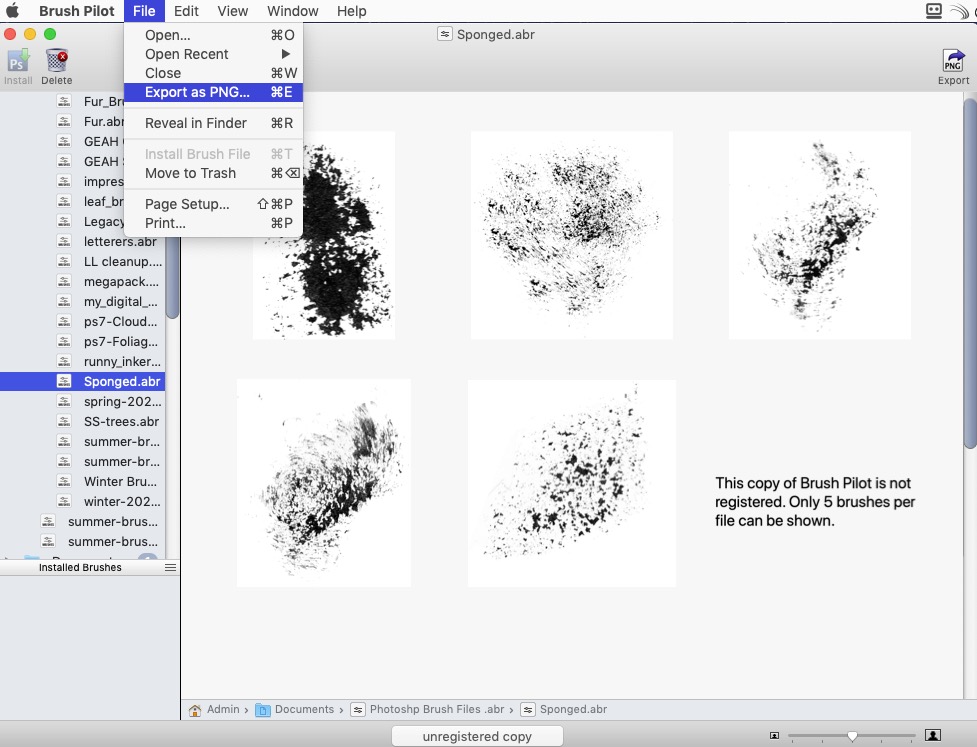Choose Move to Trash menu item
977x747 pixels.
(213, 173)
